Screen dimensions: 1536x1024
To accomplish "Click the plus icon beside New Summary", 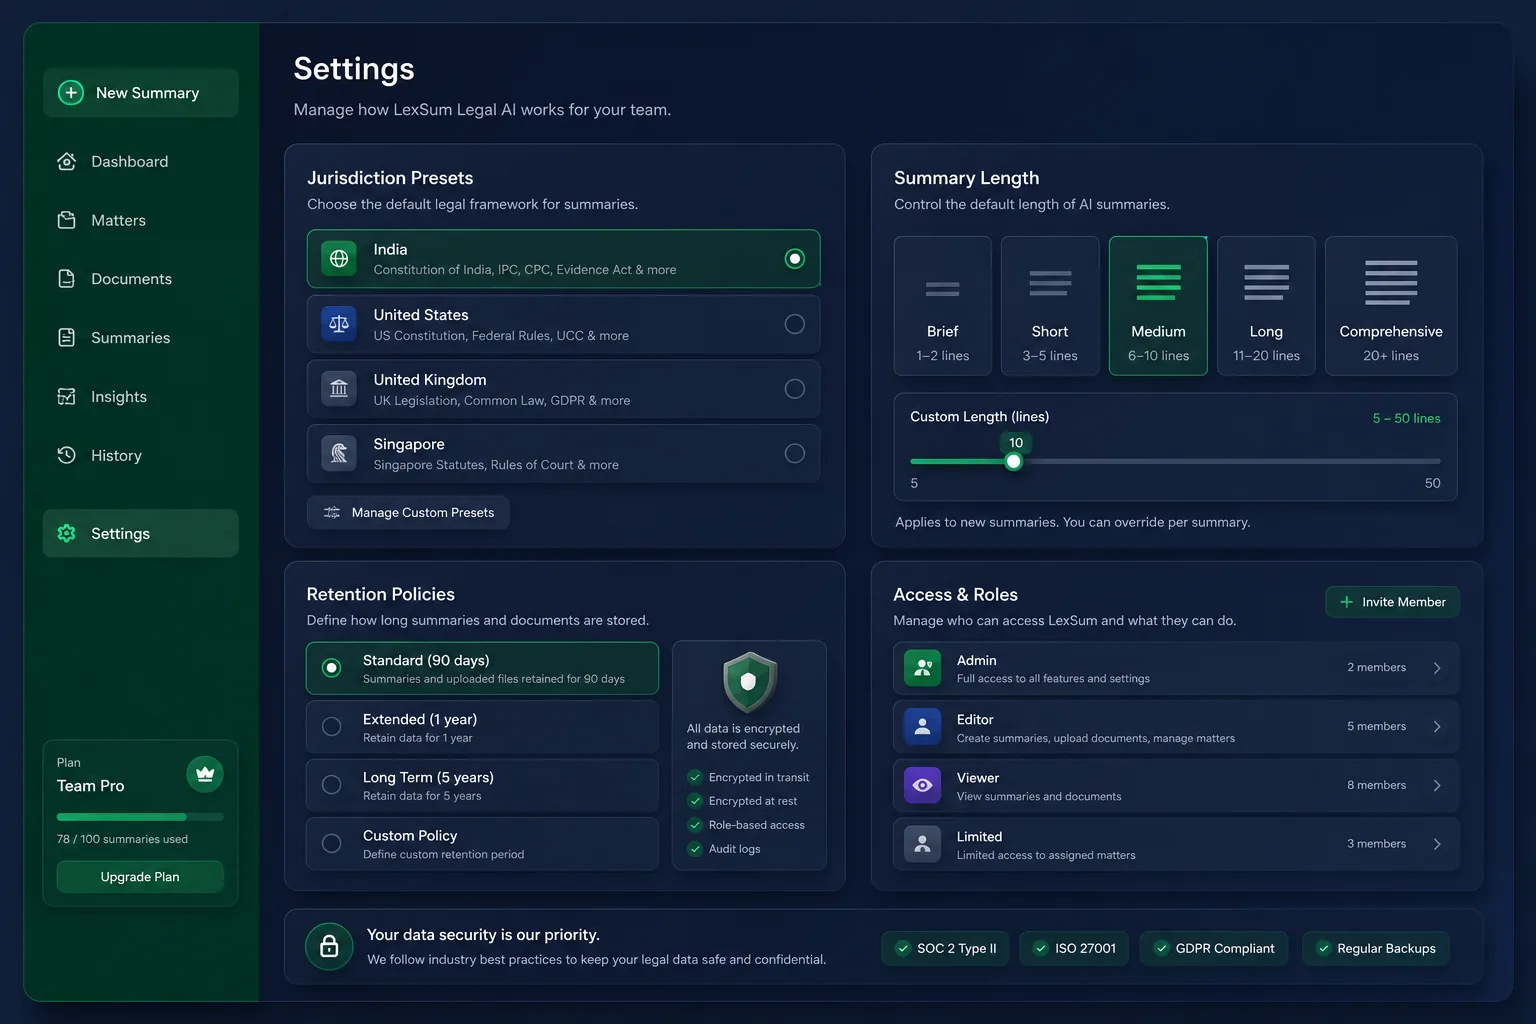I will coord(71,93).
